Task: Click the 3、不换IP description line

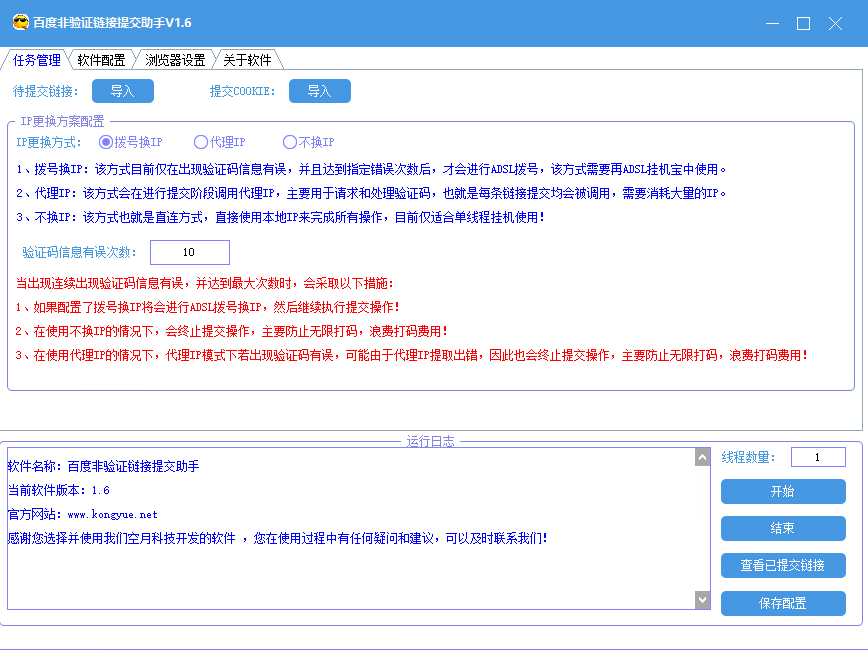Action: click(x=280, y=218)
